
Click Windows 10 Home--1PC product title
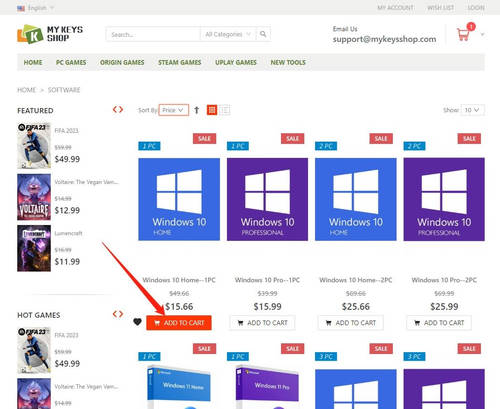(179, 280)
